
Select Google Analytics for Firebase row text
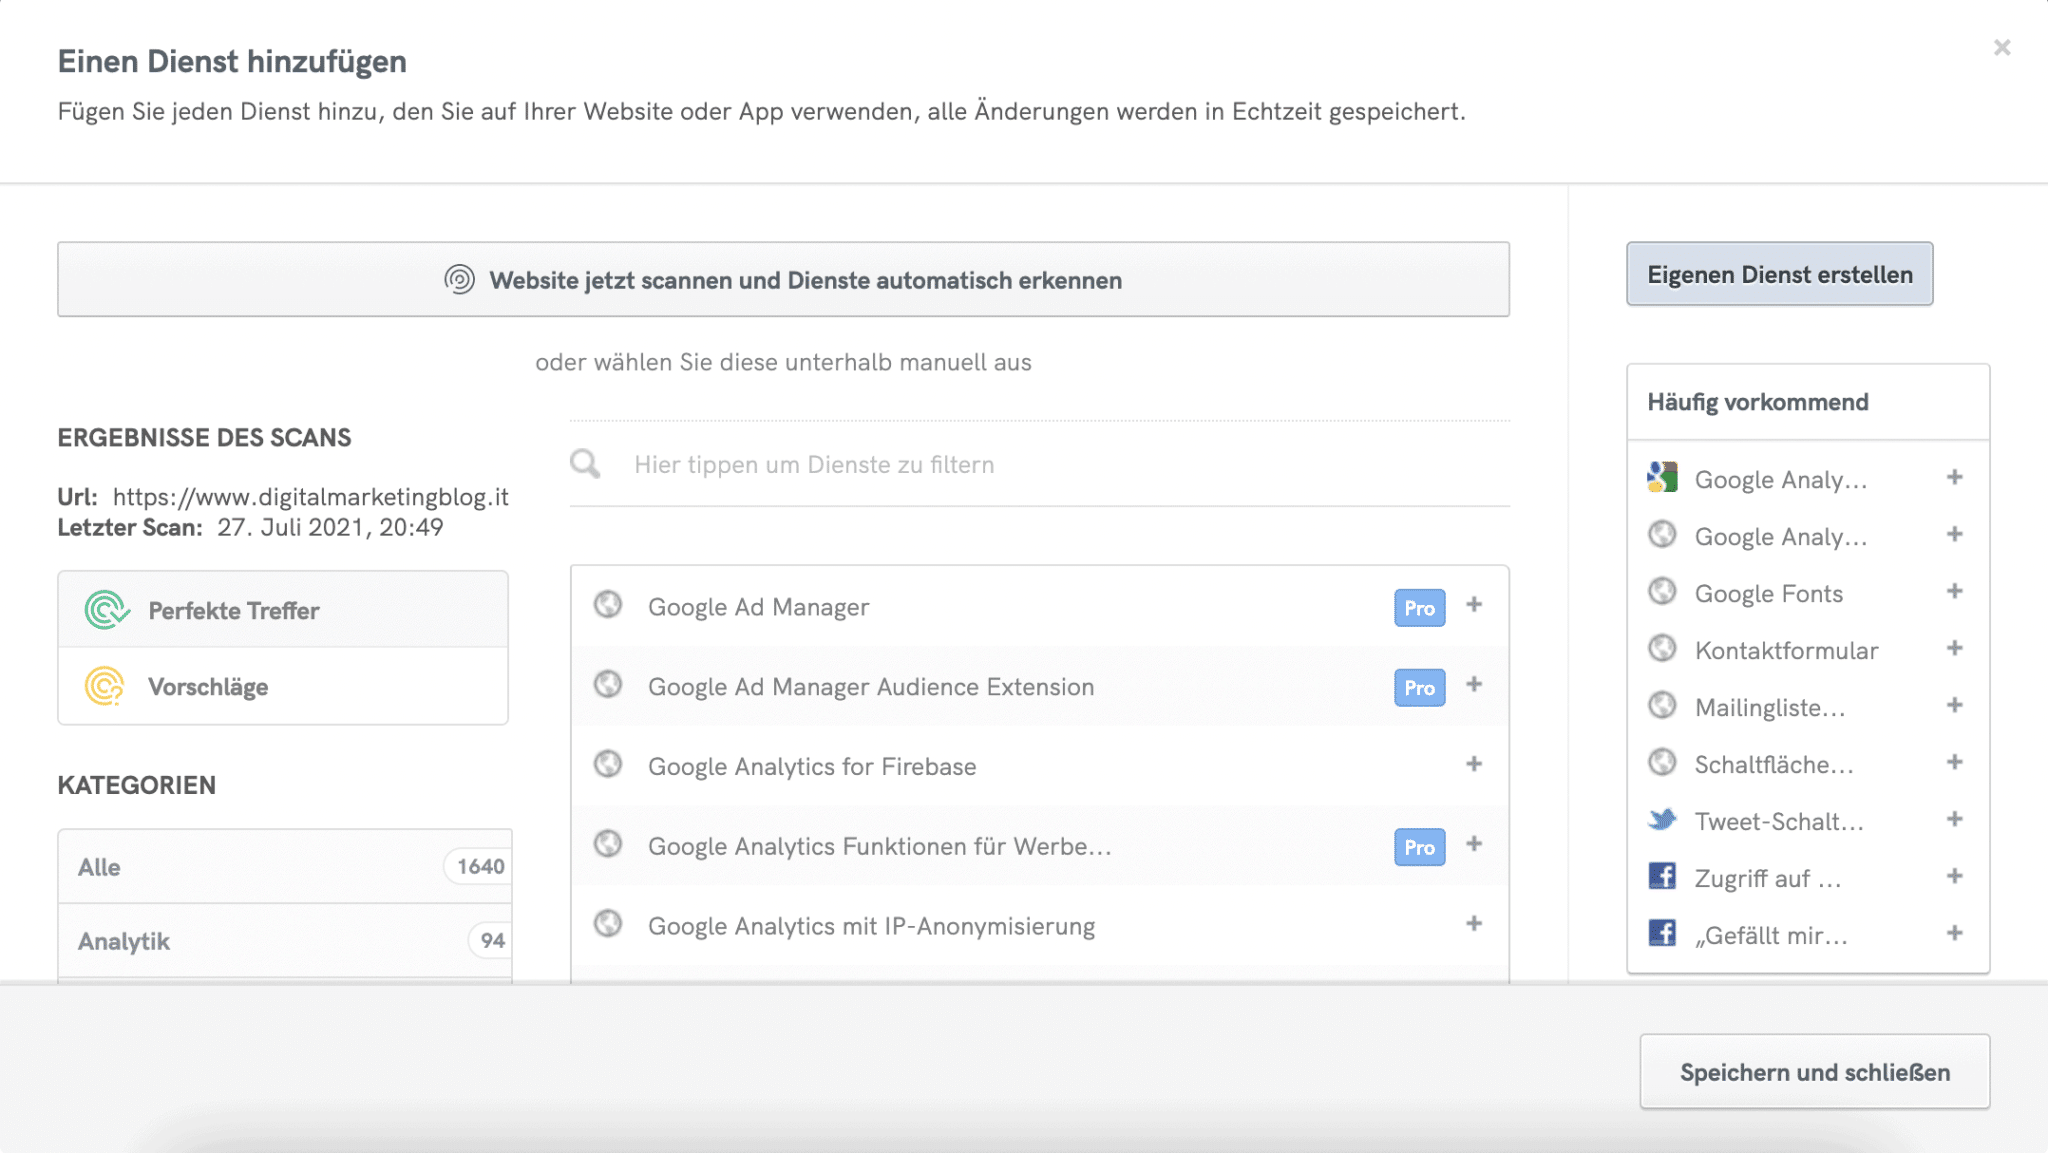pyautogui.click(x=812, y=766)
